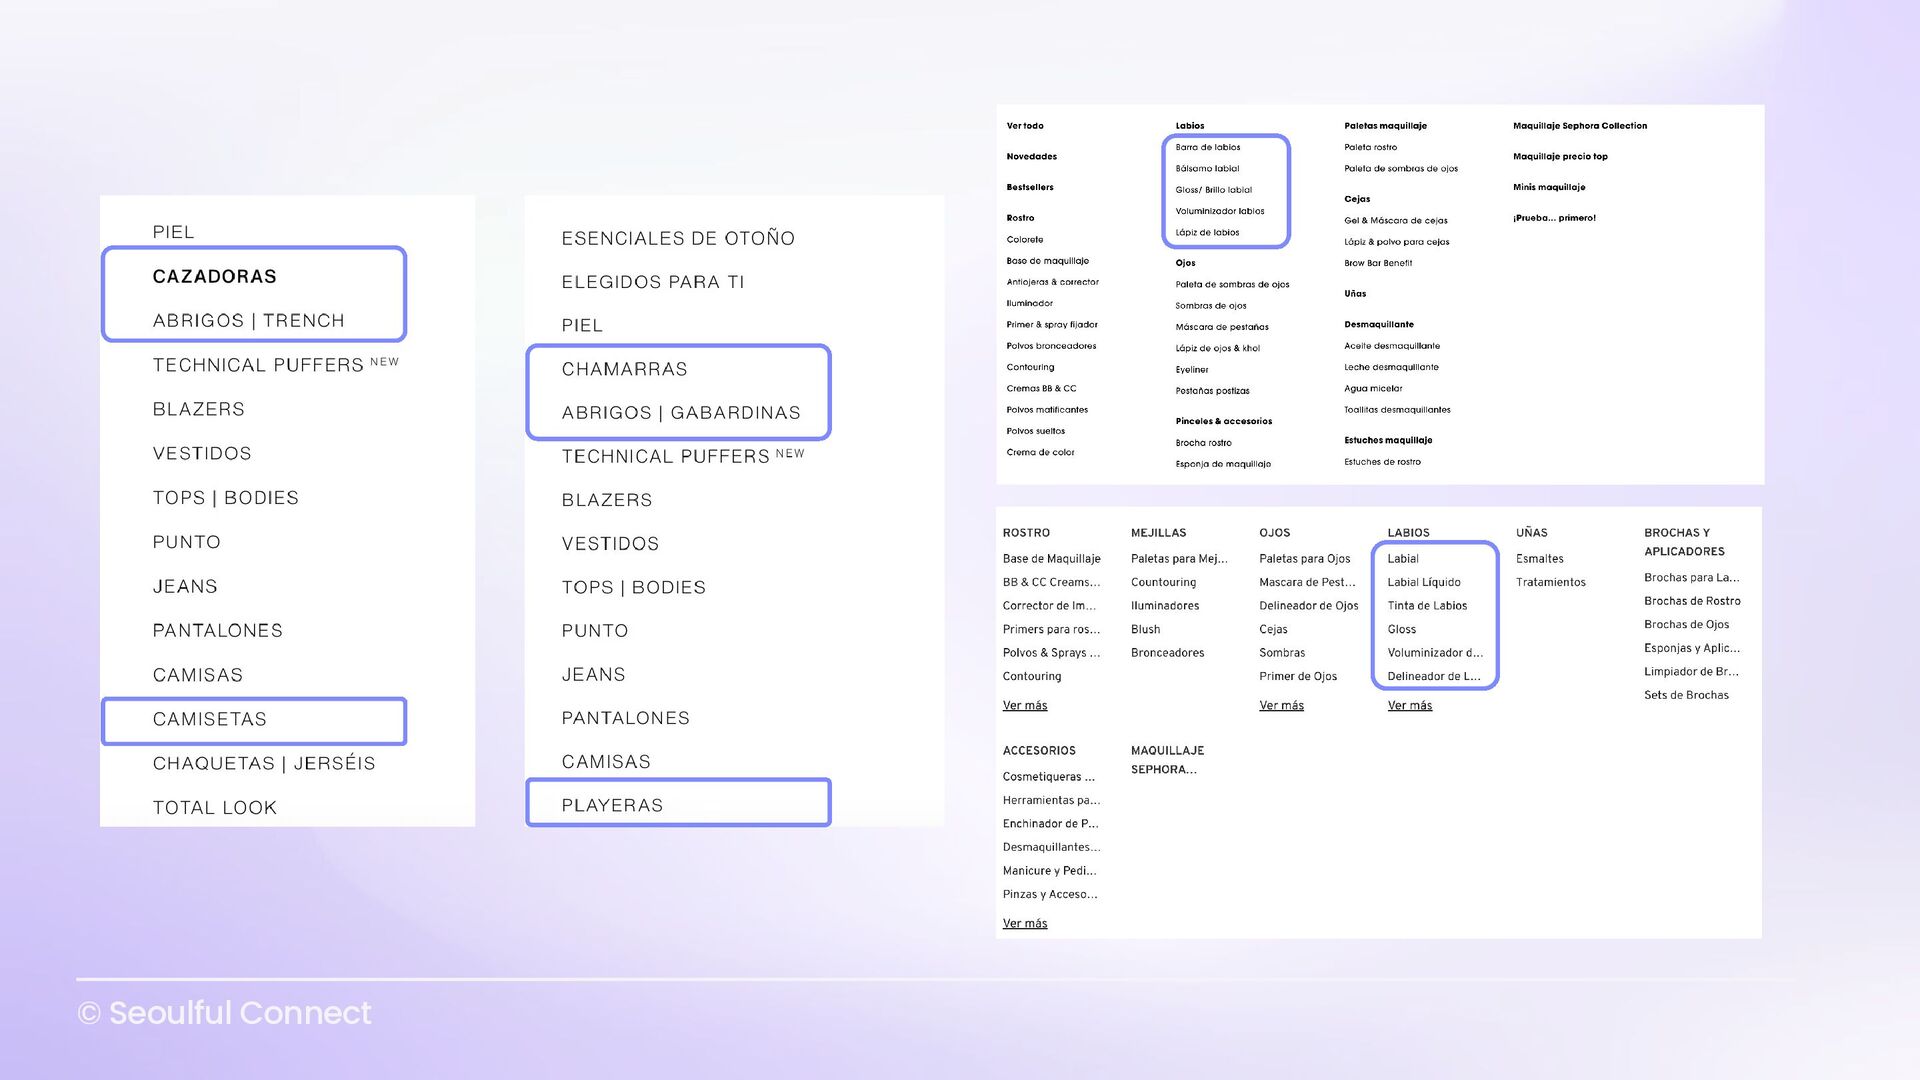Click Voluminizador labios link
This screenshot has width=1920, height=1080.
(1219, 211)
